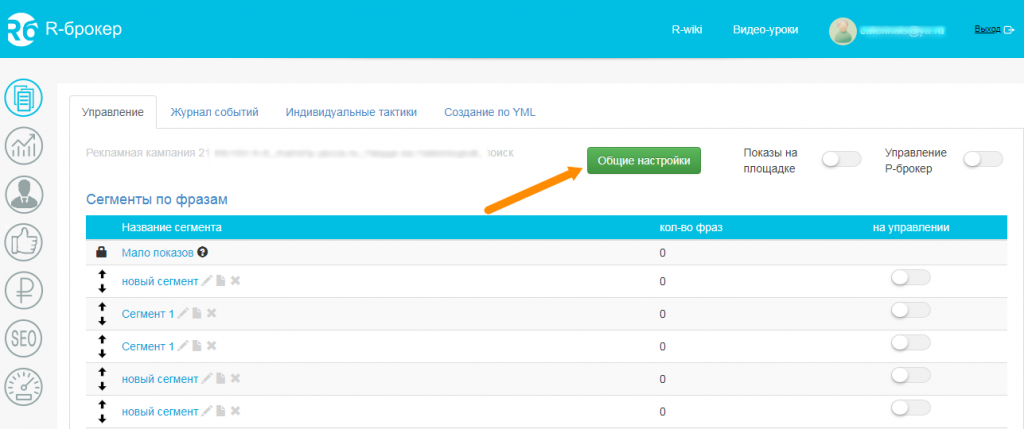This screenshot has width=1024, height=429.
Task: Edit the last новый сегмент via pencil icon
Action: 207,411
